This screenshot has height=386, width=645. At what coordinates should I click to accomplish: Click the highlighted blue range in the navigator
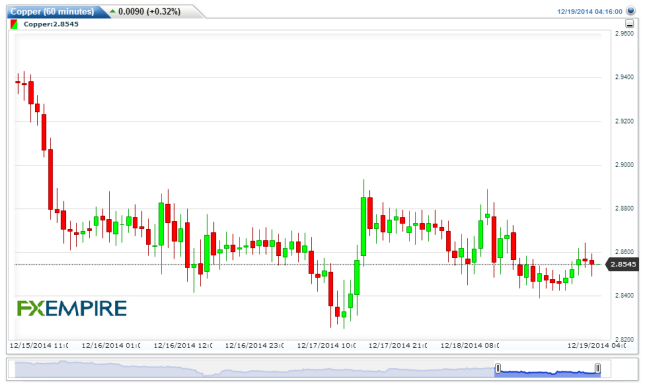[548, 369]
